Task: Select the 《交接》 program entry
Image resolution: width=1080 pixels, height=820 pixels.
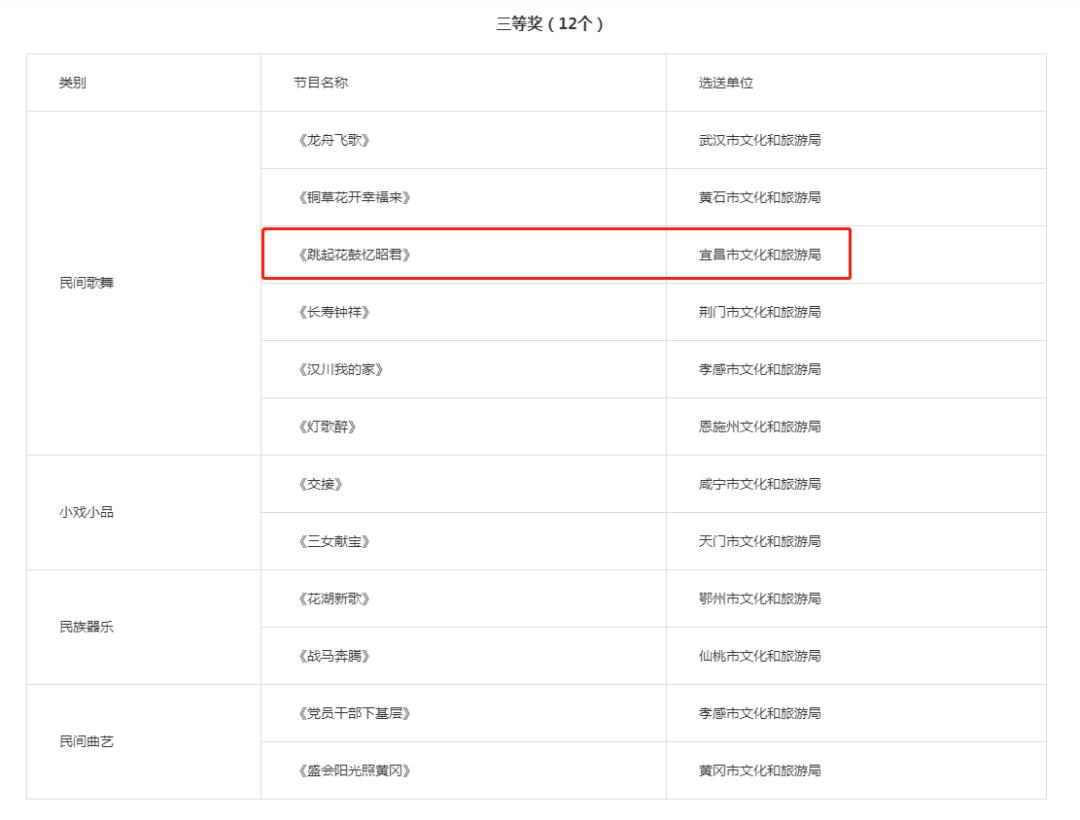Action: 320,484
